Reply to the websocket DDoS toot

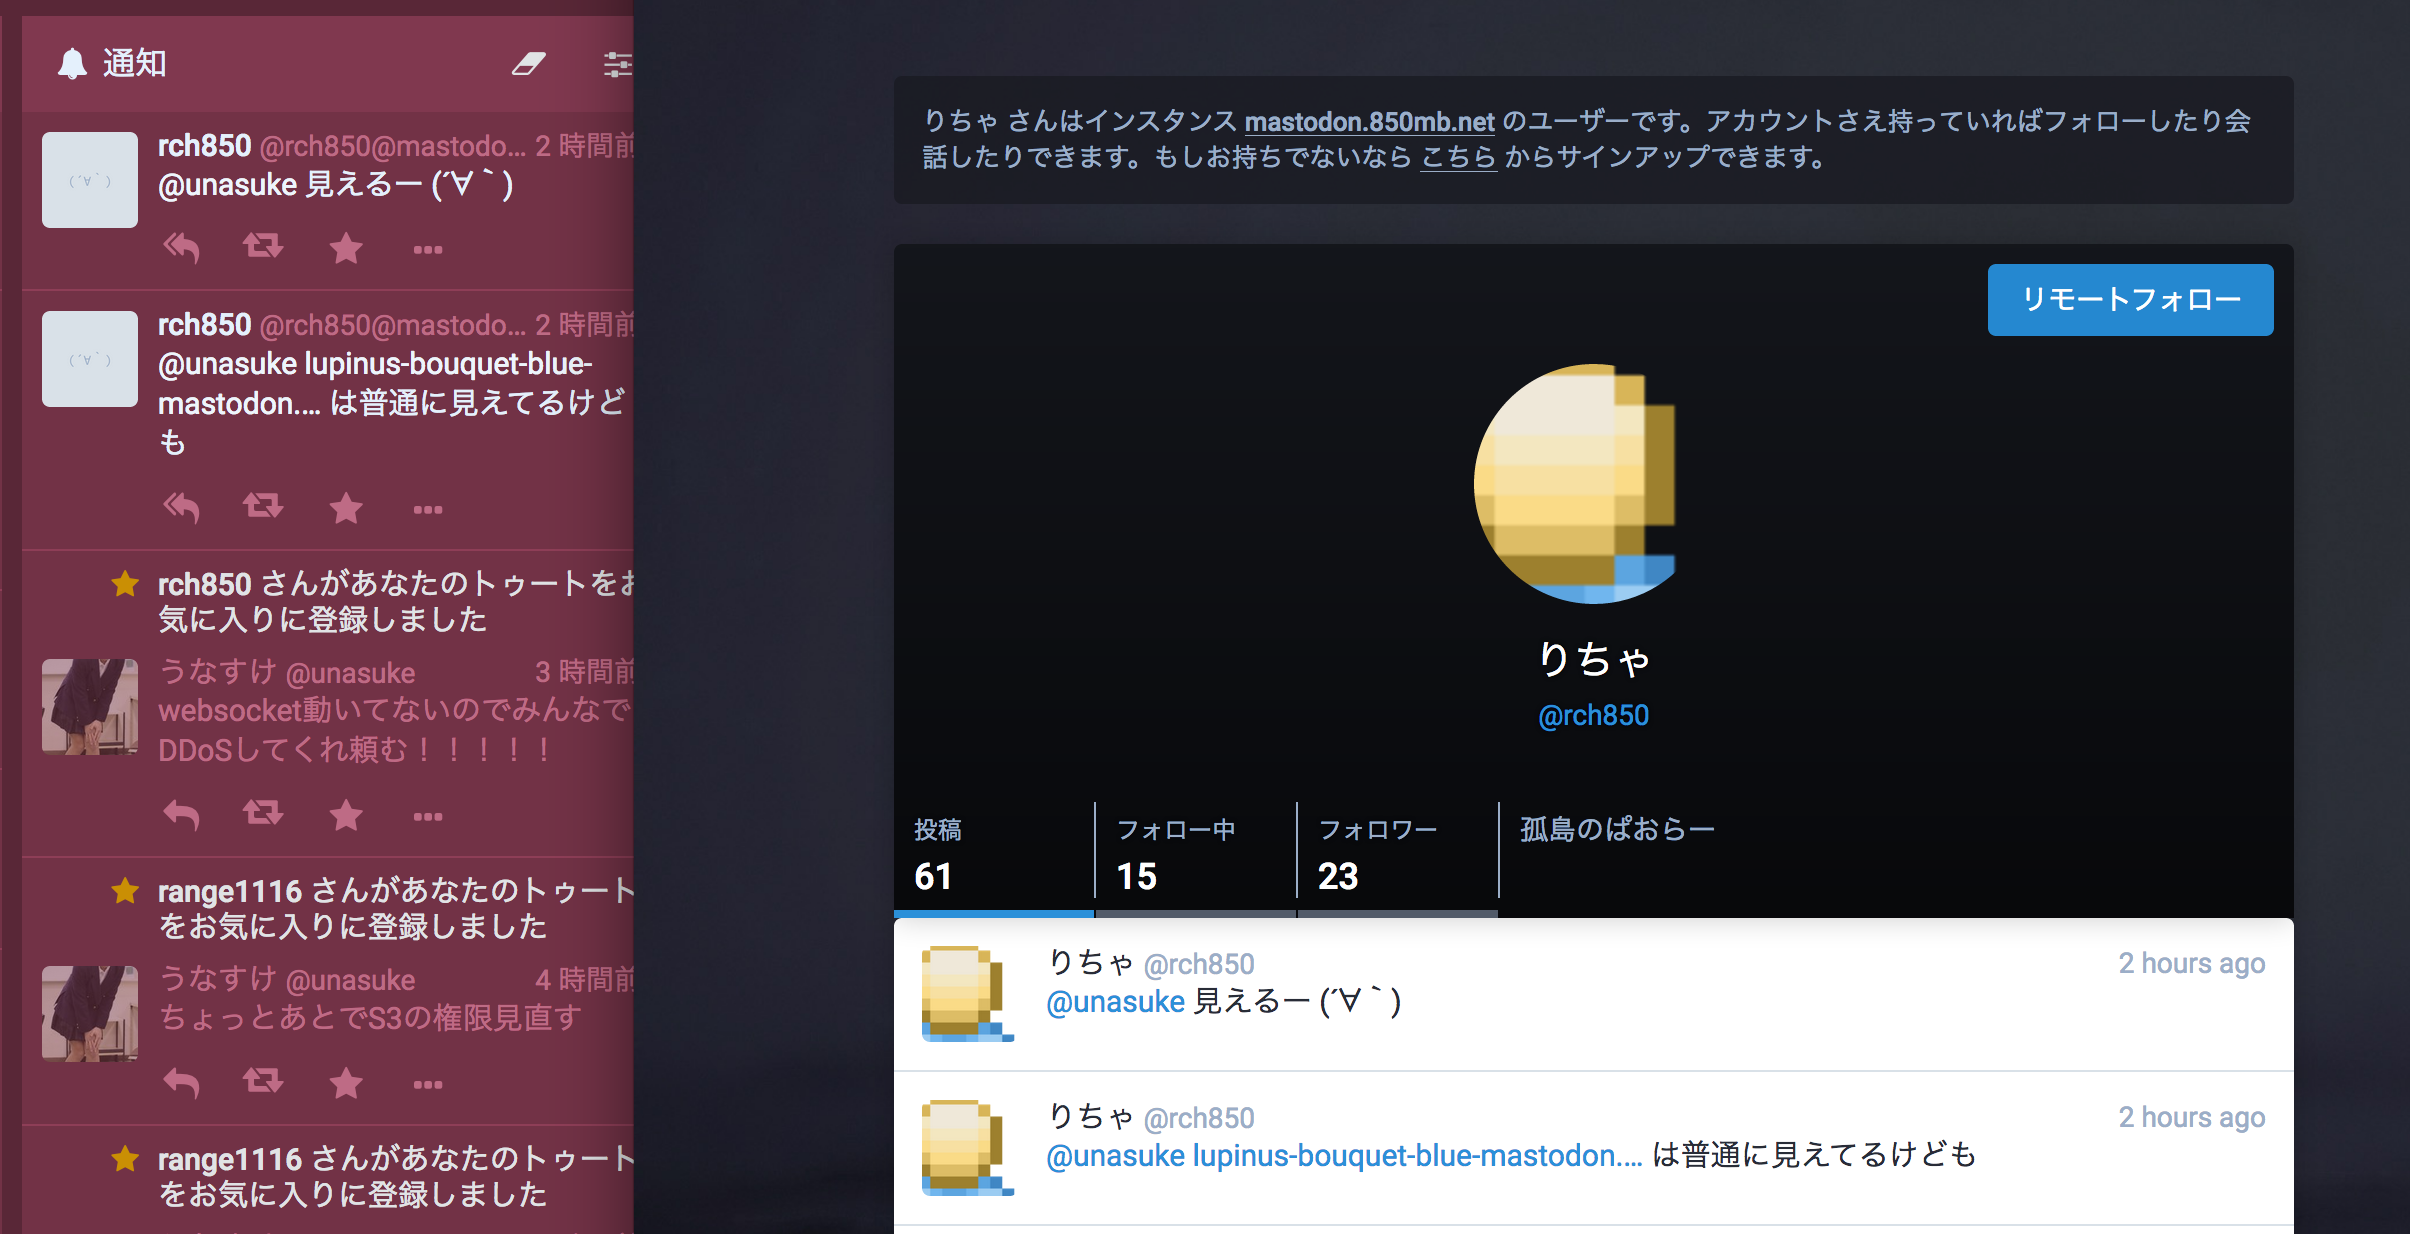click(181, 814)
